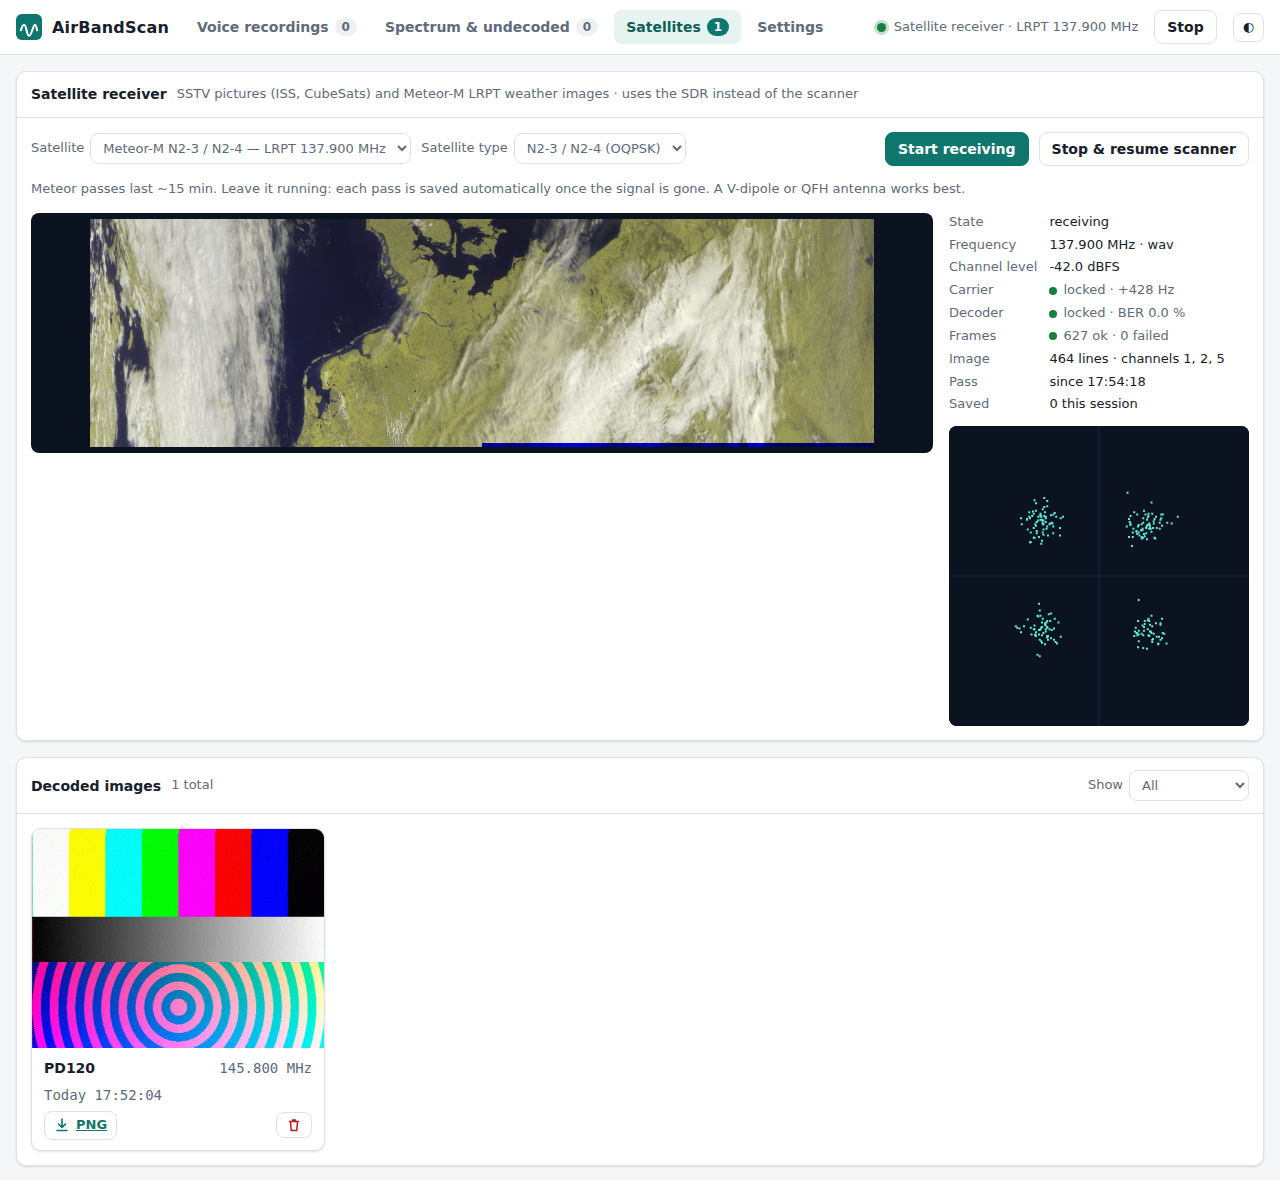Switch to the Voice recordings tab
This screenshot has height=1180, width=1280.
point(276,27)
